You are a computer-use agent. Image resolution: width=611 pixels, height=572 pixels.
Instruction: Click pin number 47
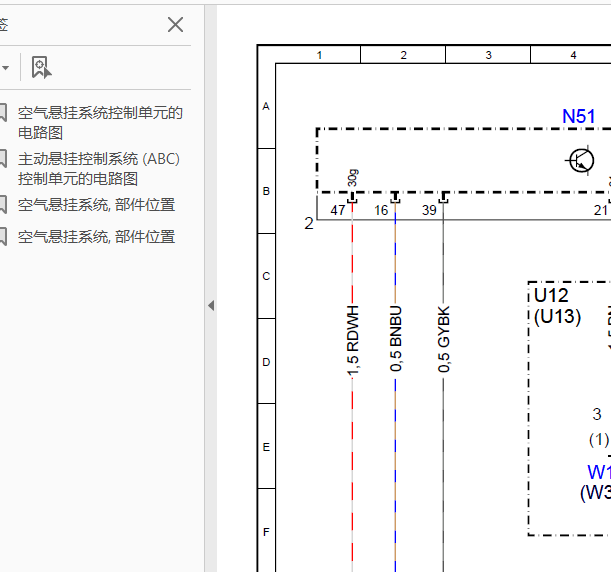click(x=338, y=210)
